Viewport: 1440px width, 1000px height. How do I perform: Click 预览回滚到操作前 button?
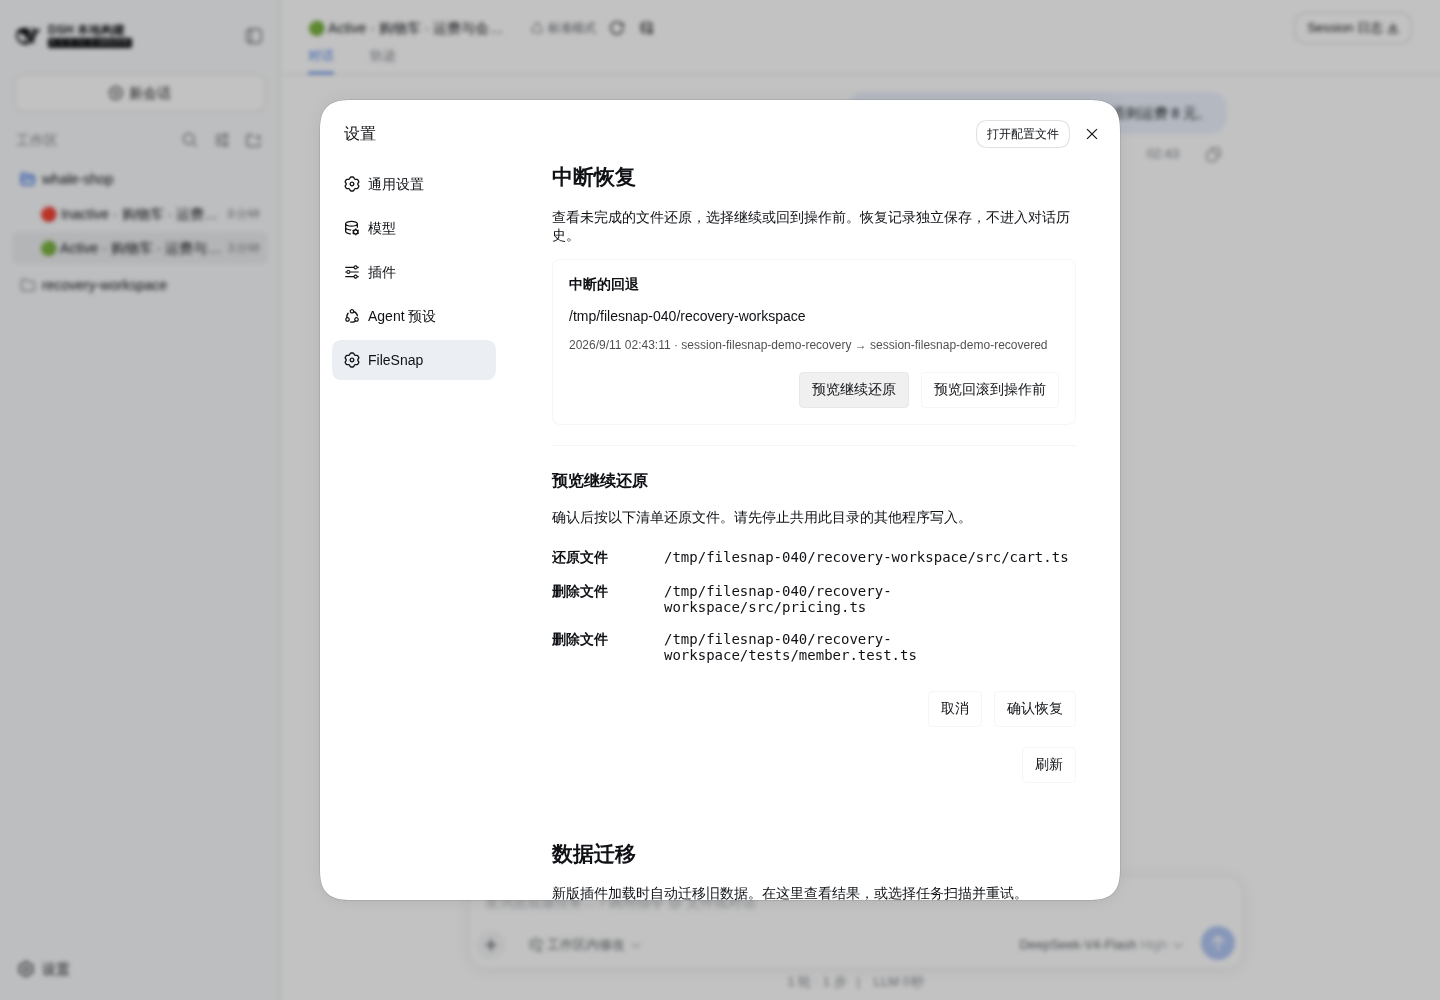990,390
